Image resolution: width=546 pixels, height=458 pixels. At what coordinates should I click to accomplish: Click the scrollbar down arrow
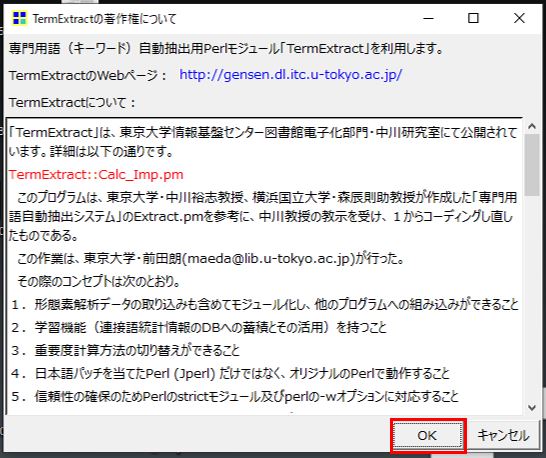pyautogui.click(x=532, y=407)
